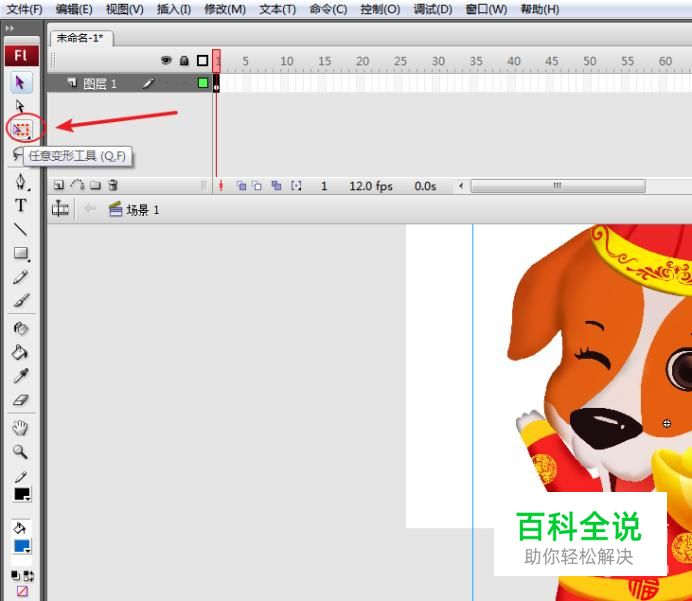Image resolution: width=692 pixels, height=601 pixels.
Task: Click the 0.0s elapsed time value
Action: 425,186
